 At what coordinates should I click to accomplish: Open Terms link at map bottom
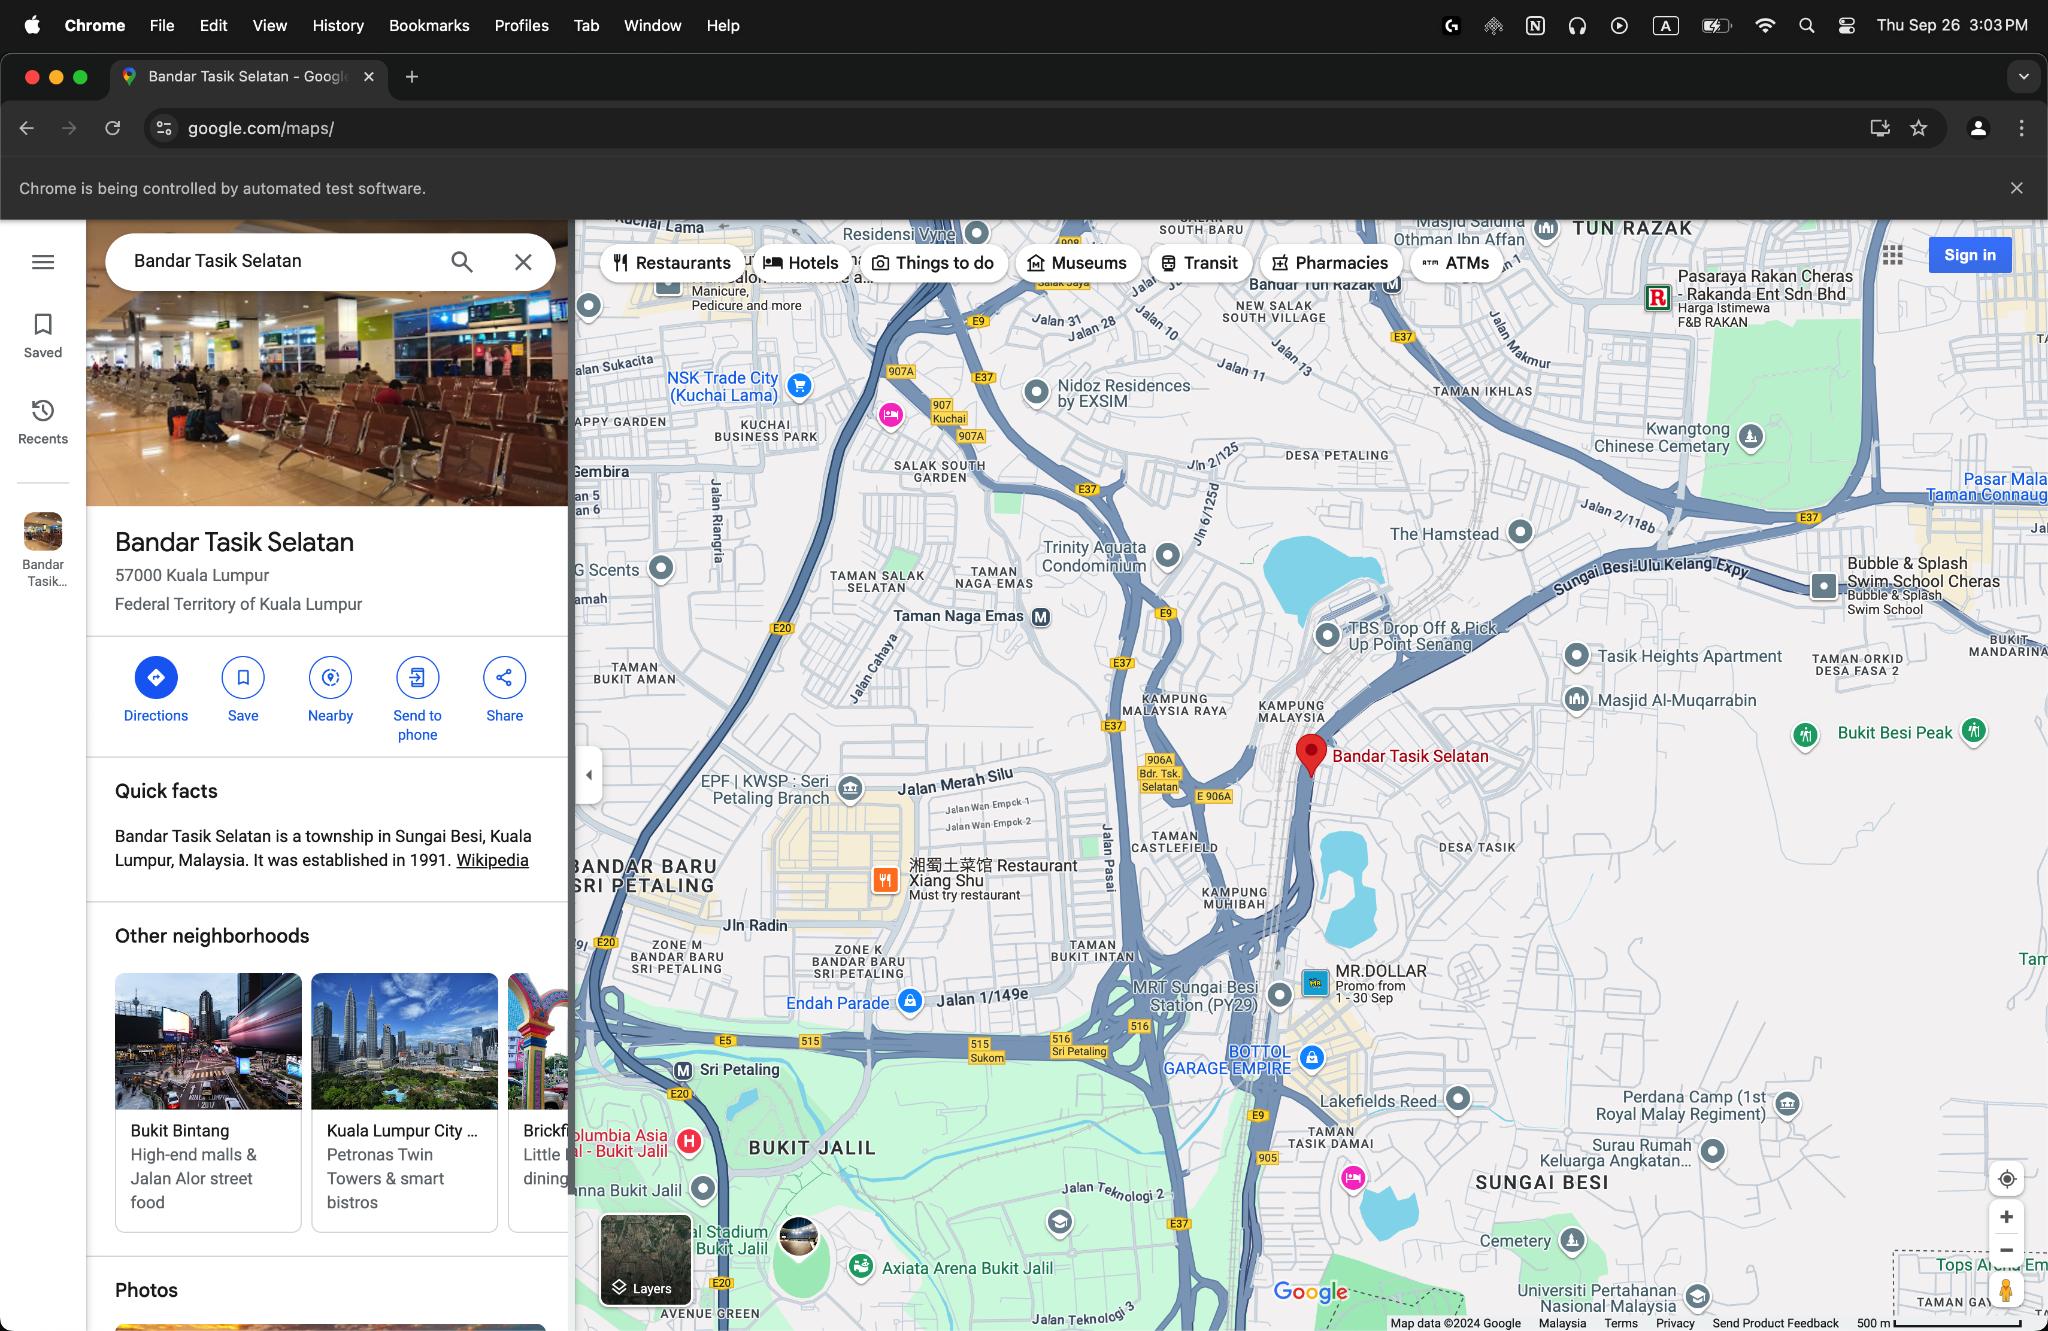tap(1621, 1323)
